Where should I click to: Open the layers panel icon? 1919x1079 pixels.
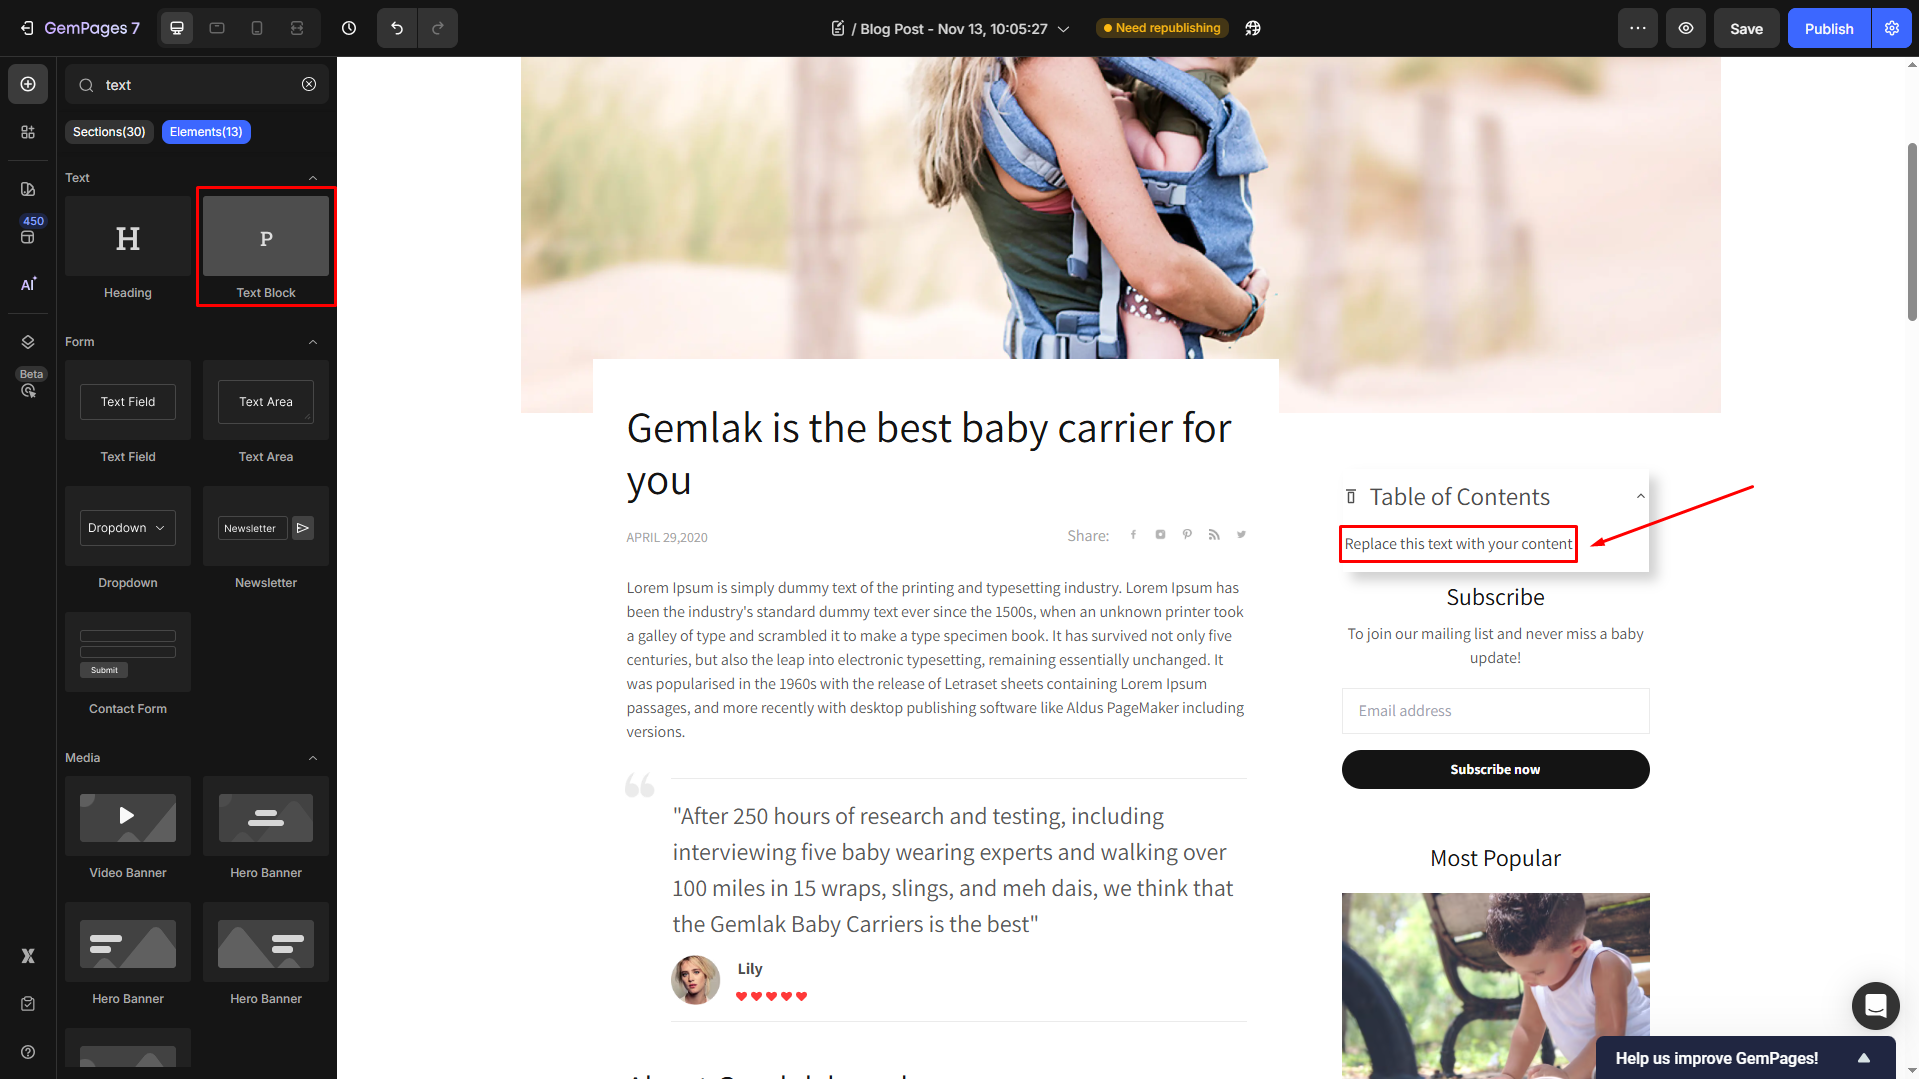click(x=28, y=342)
